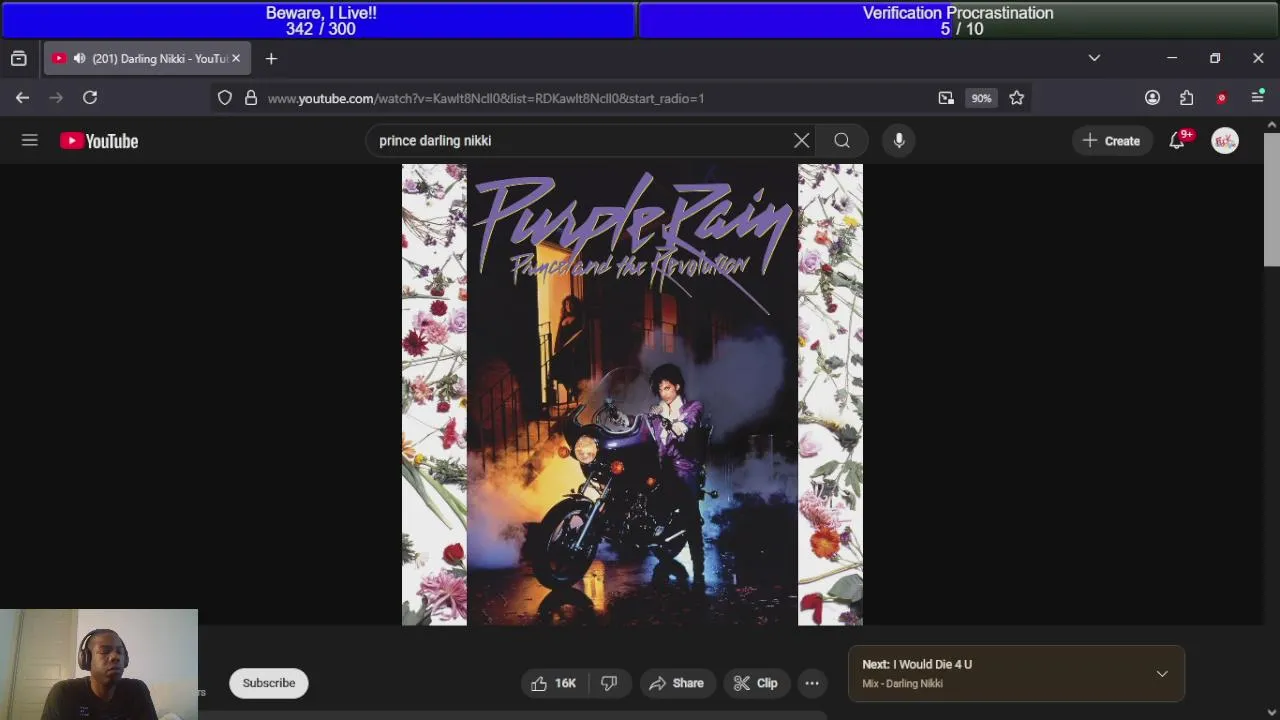Open the Firefox account icon

pyautogui.click(x=1152, y=98)
